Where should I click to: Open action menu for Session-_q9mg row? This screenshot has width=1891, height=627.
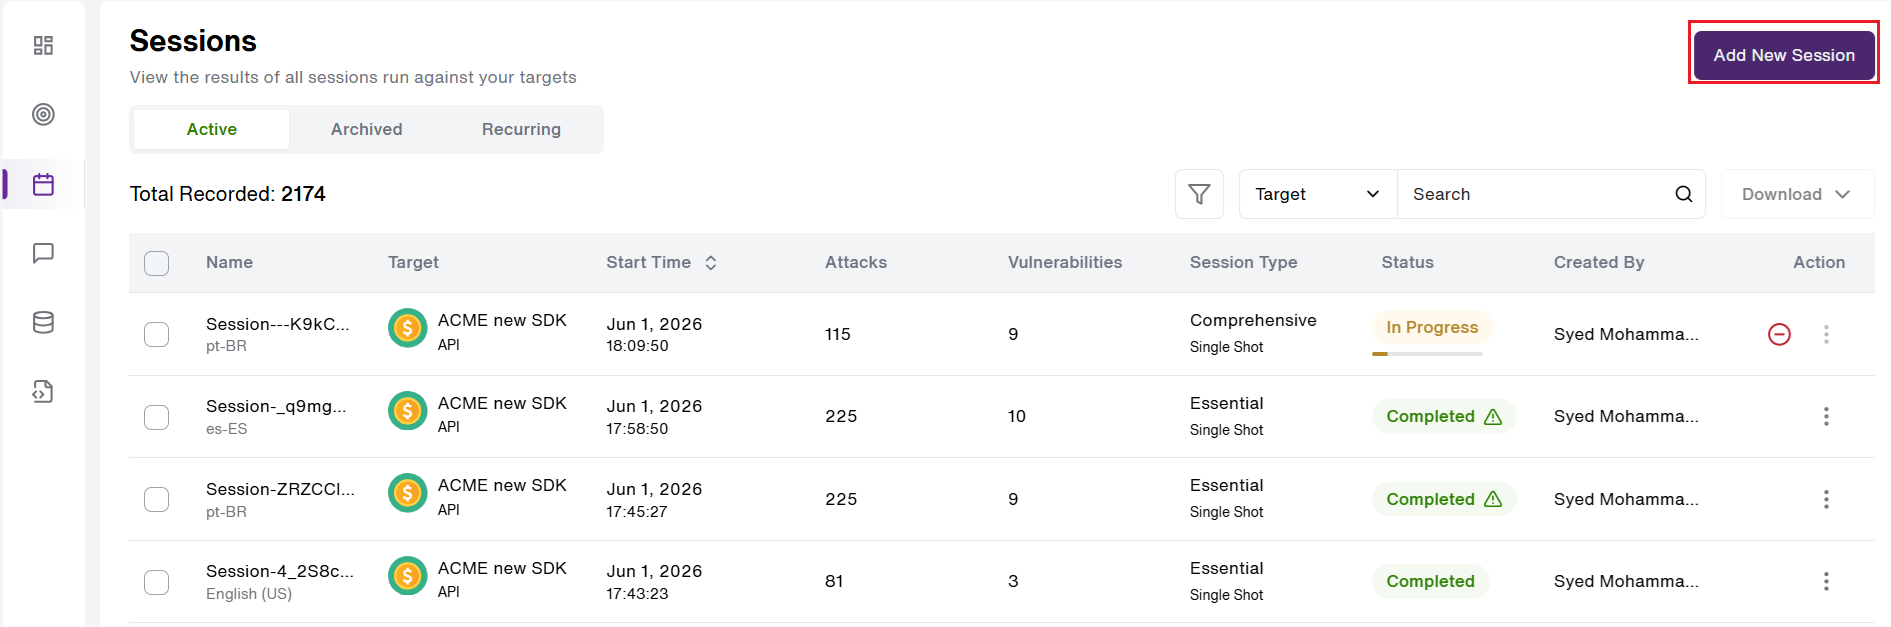1826,416
